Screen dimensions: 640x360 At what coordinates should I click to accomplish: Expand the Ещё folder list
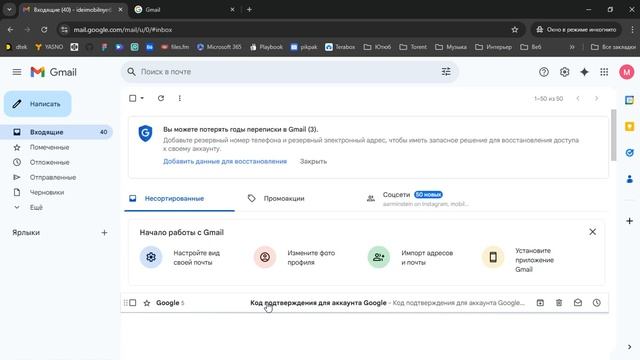click(36, 207)
